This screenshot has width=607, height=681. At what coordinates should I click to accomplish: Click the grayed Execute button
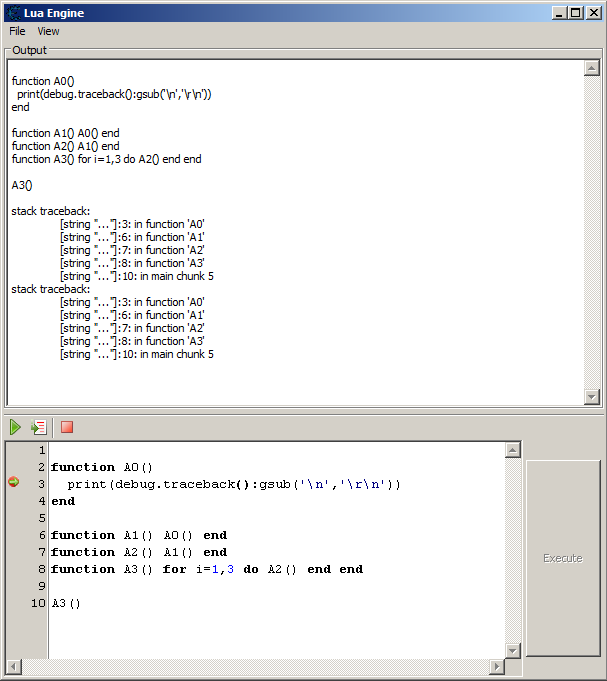tap(563, 558)
